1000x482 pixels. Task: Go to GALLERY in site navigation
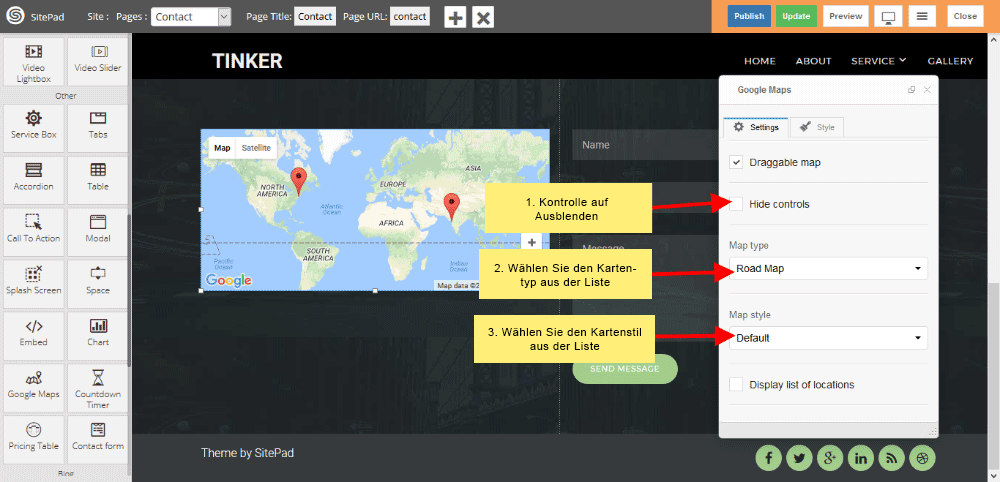pos(950,61)
